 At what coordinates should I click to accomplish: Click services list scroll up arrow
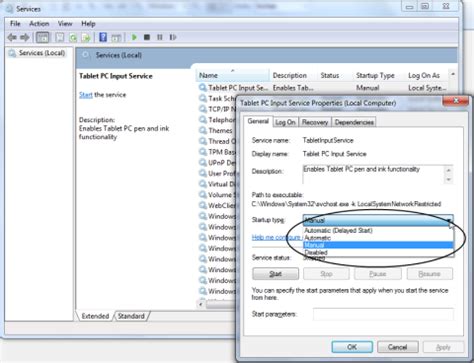click(453, 74)
